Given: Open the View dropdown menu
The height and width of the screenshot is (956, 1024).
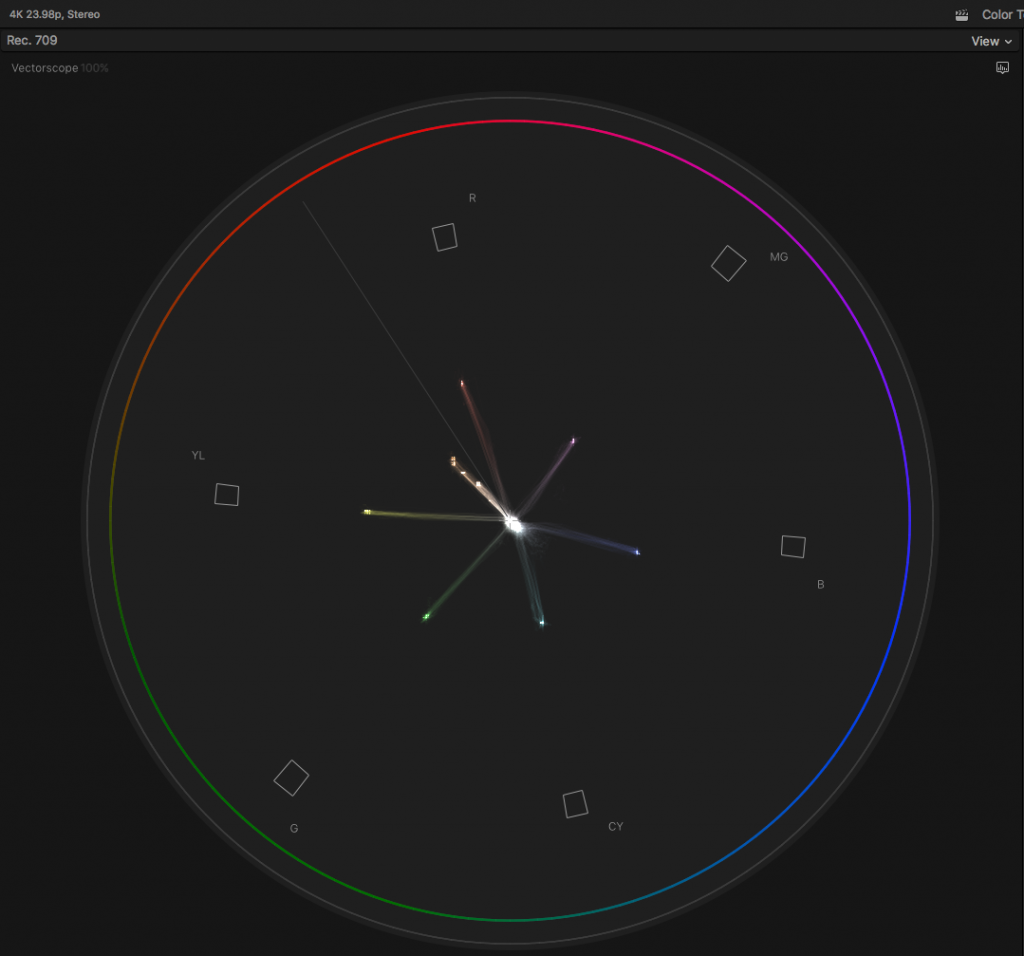Looking at the screenshot, I should pos(991,41).
